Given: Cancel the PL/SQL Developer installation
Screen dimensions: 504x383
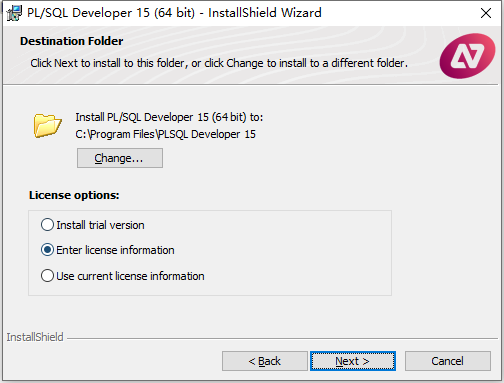Looking at the screenshot, I should click(x=448, y=361).
